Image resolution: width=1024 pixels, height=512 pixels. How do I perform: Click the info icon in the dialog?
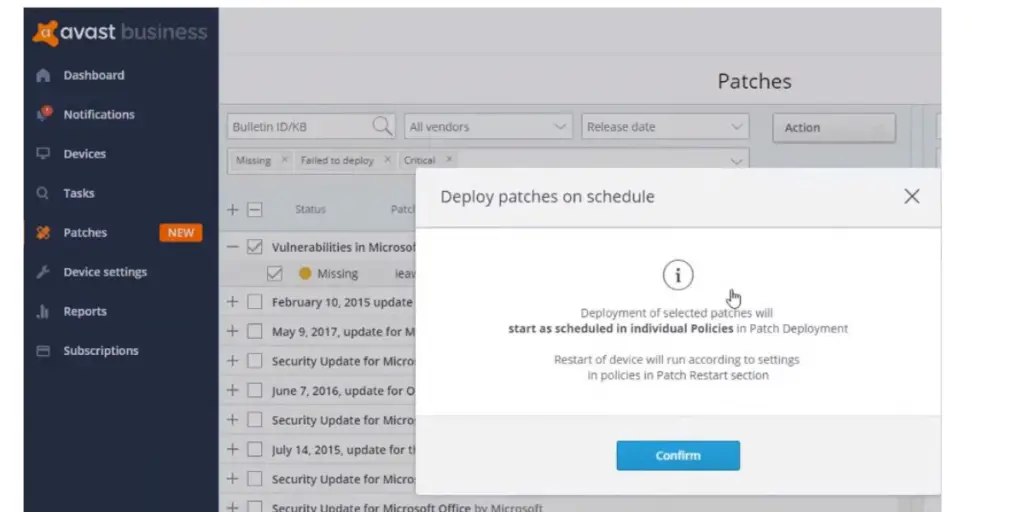coord(678,275)
